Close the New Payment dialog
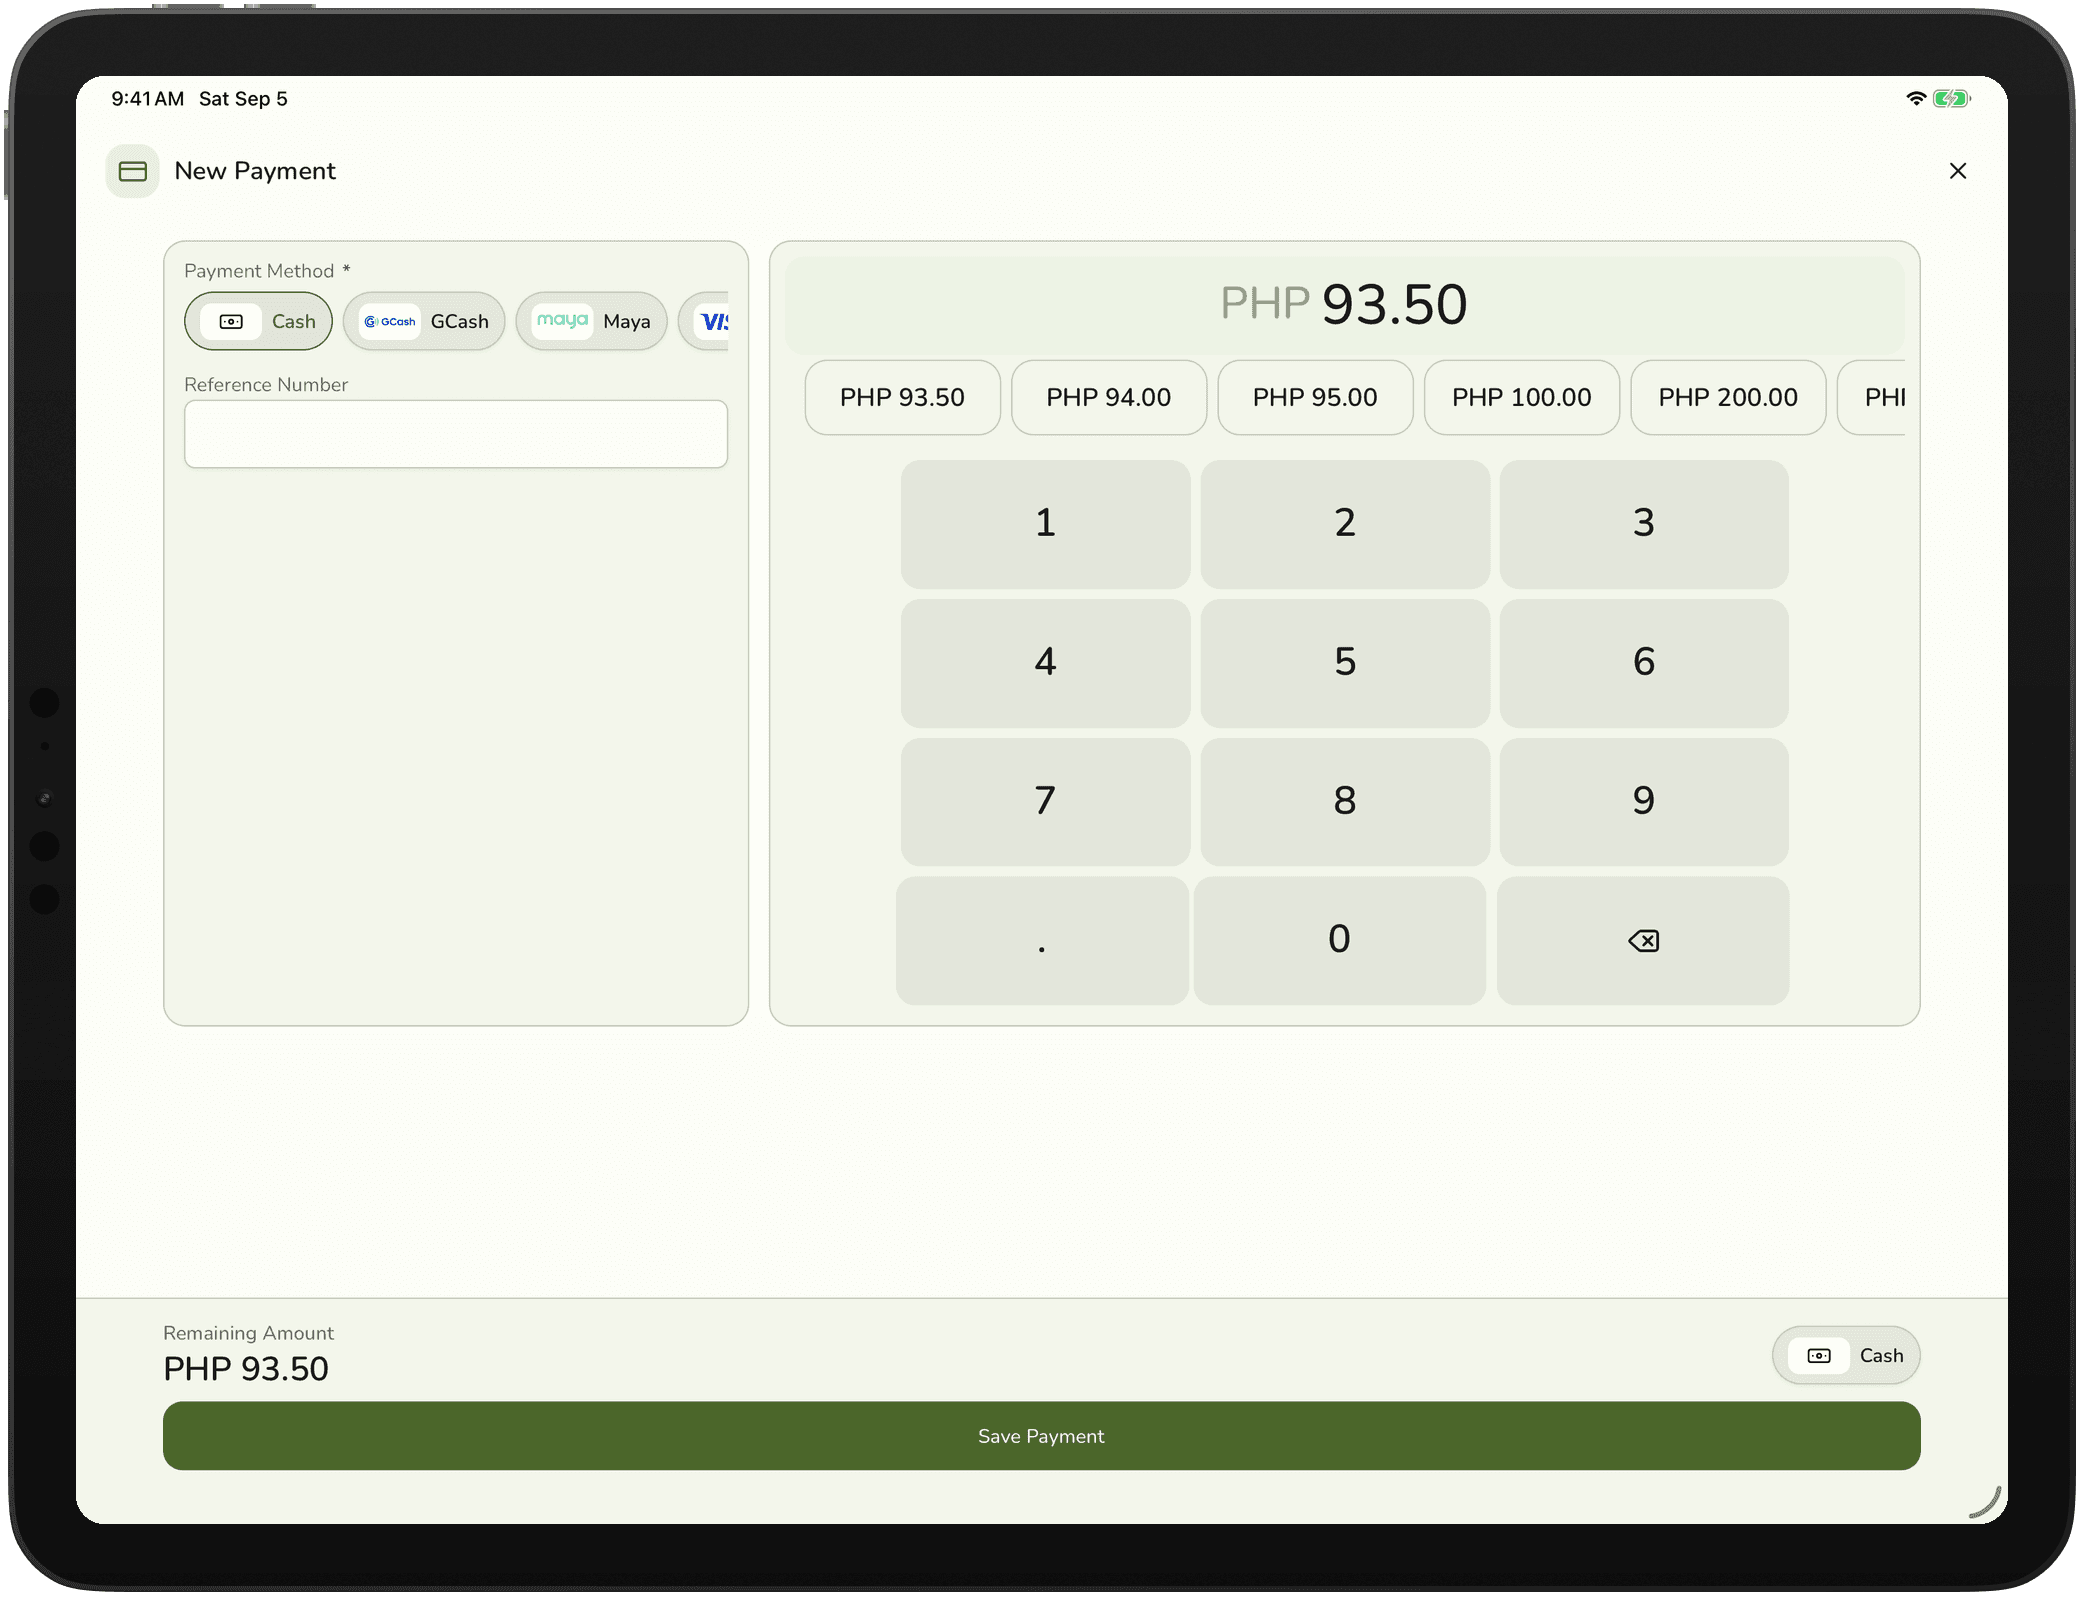The image size is (2084, 1600). pos(1958,171)
